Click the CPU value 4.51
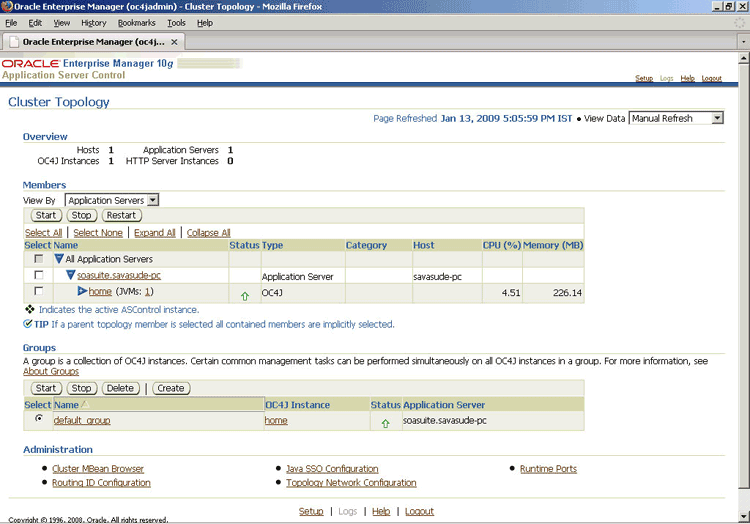Image resolution: width=750 pixels, height=524 pixels. pyautogui.click(x=511, y=293)
